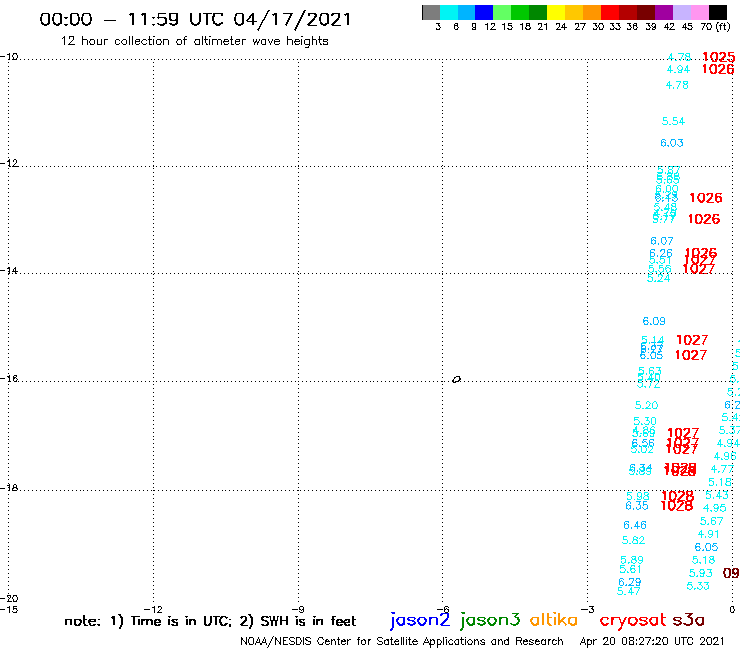
Task: Click the 6.09 wave height value
Action: pyautogui.click(x=654, y=321)
